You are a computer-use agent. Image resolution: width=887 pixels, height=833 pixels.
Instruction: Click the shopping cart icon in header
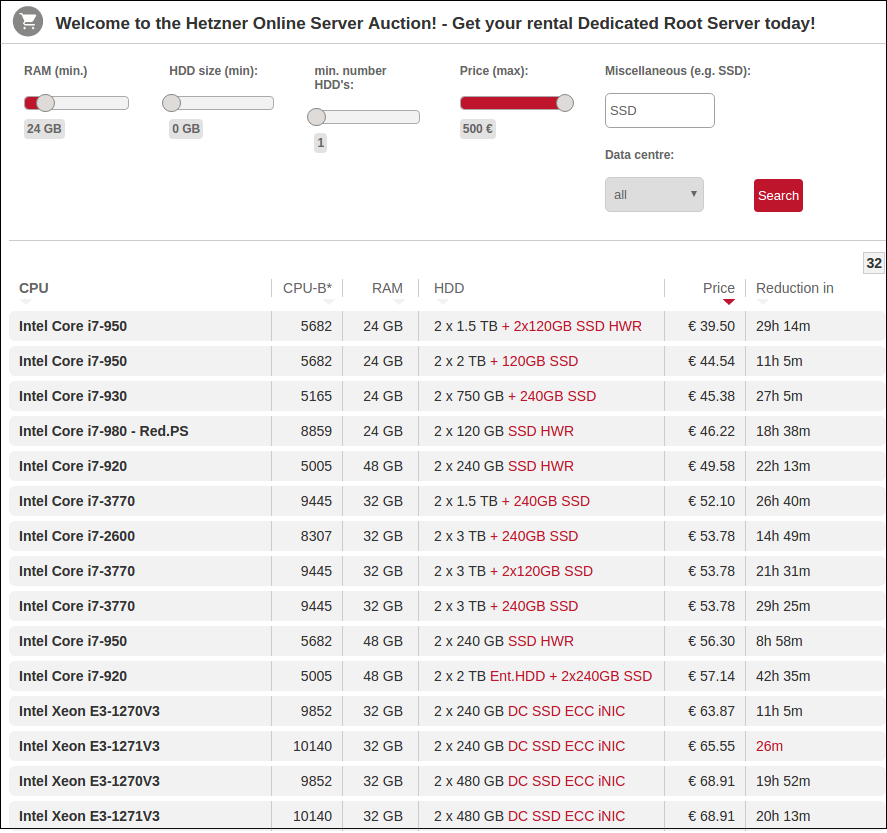click(28, 22)
